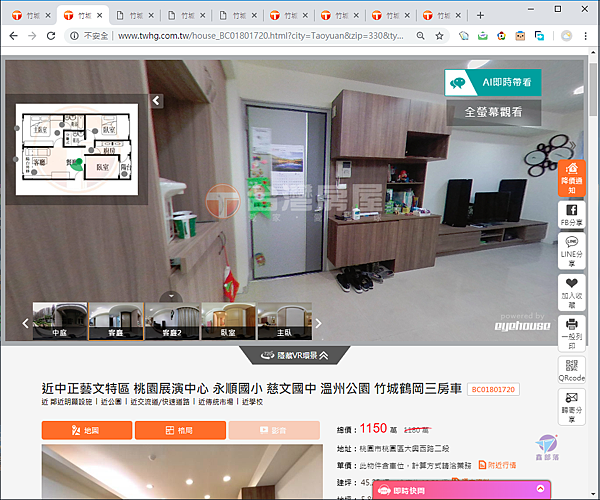Switch to the last 竹城 browser tab
Image resolution: width=600 pixels, height=500 pixels.
point(442,15)
